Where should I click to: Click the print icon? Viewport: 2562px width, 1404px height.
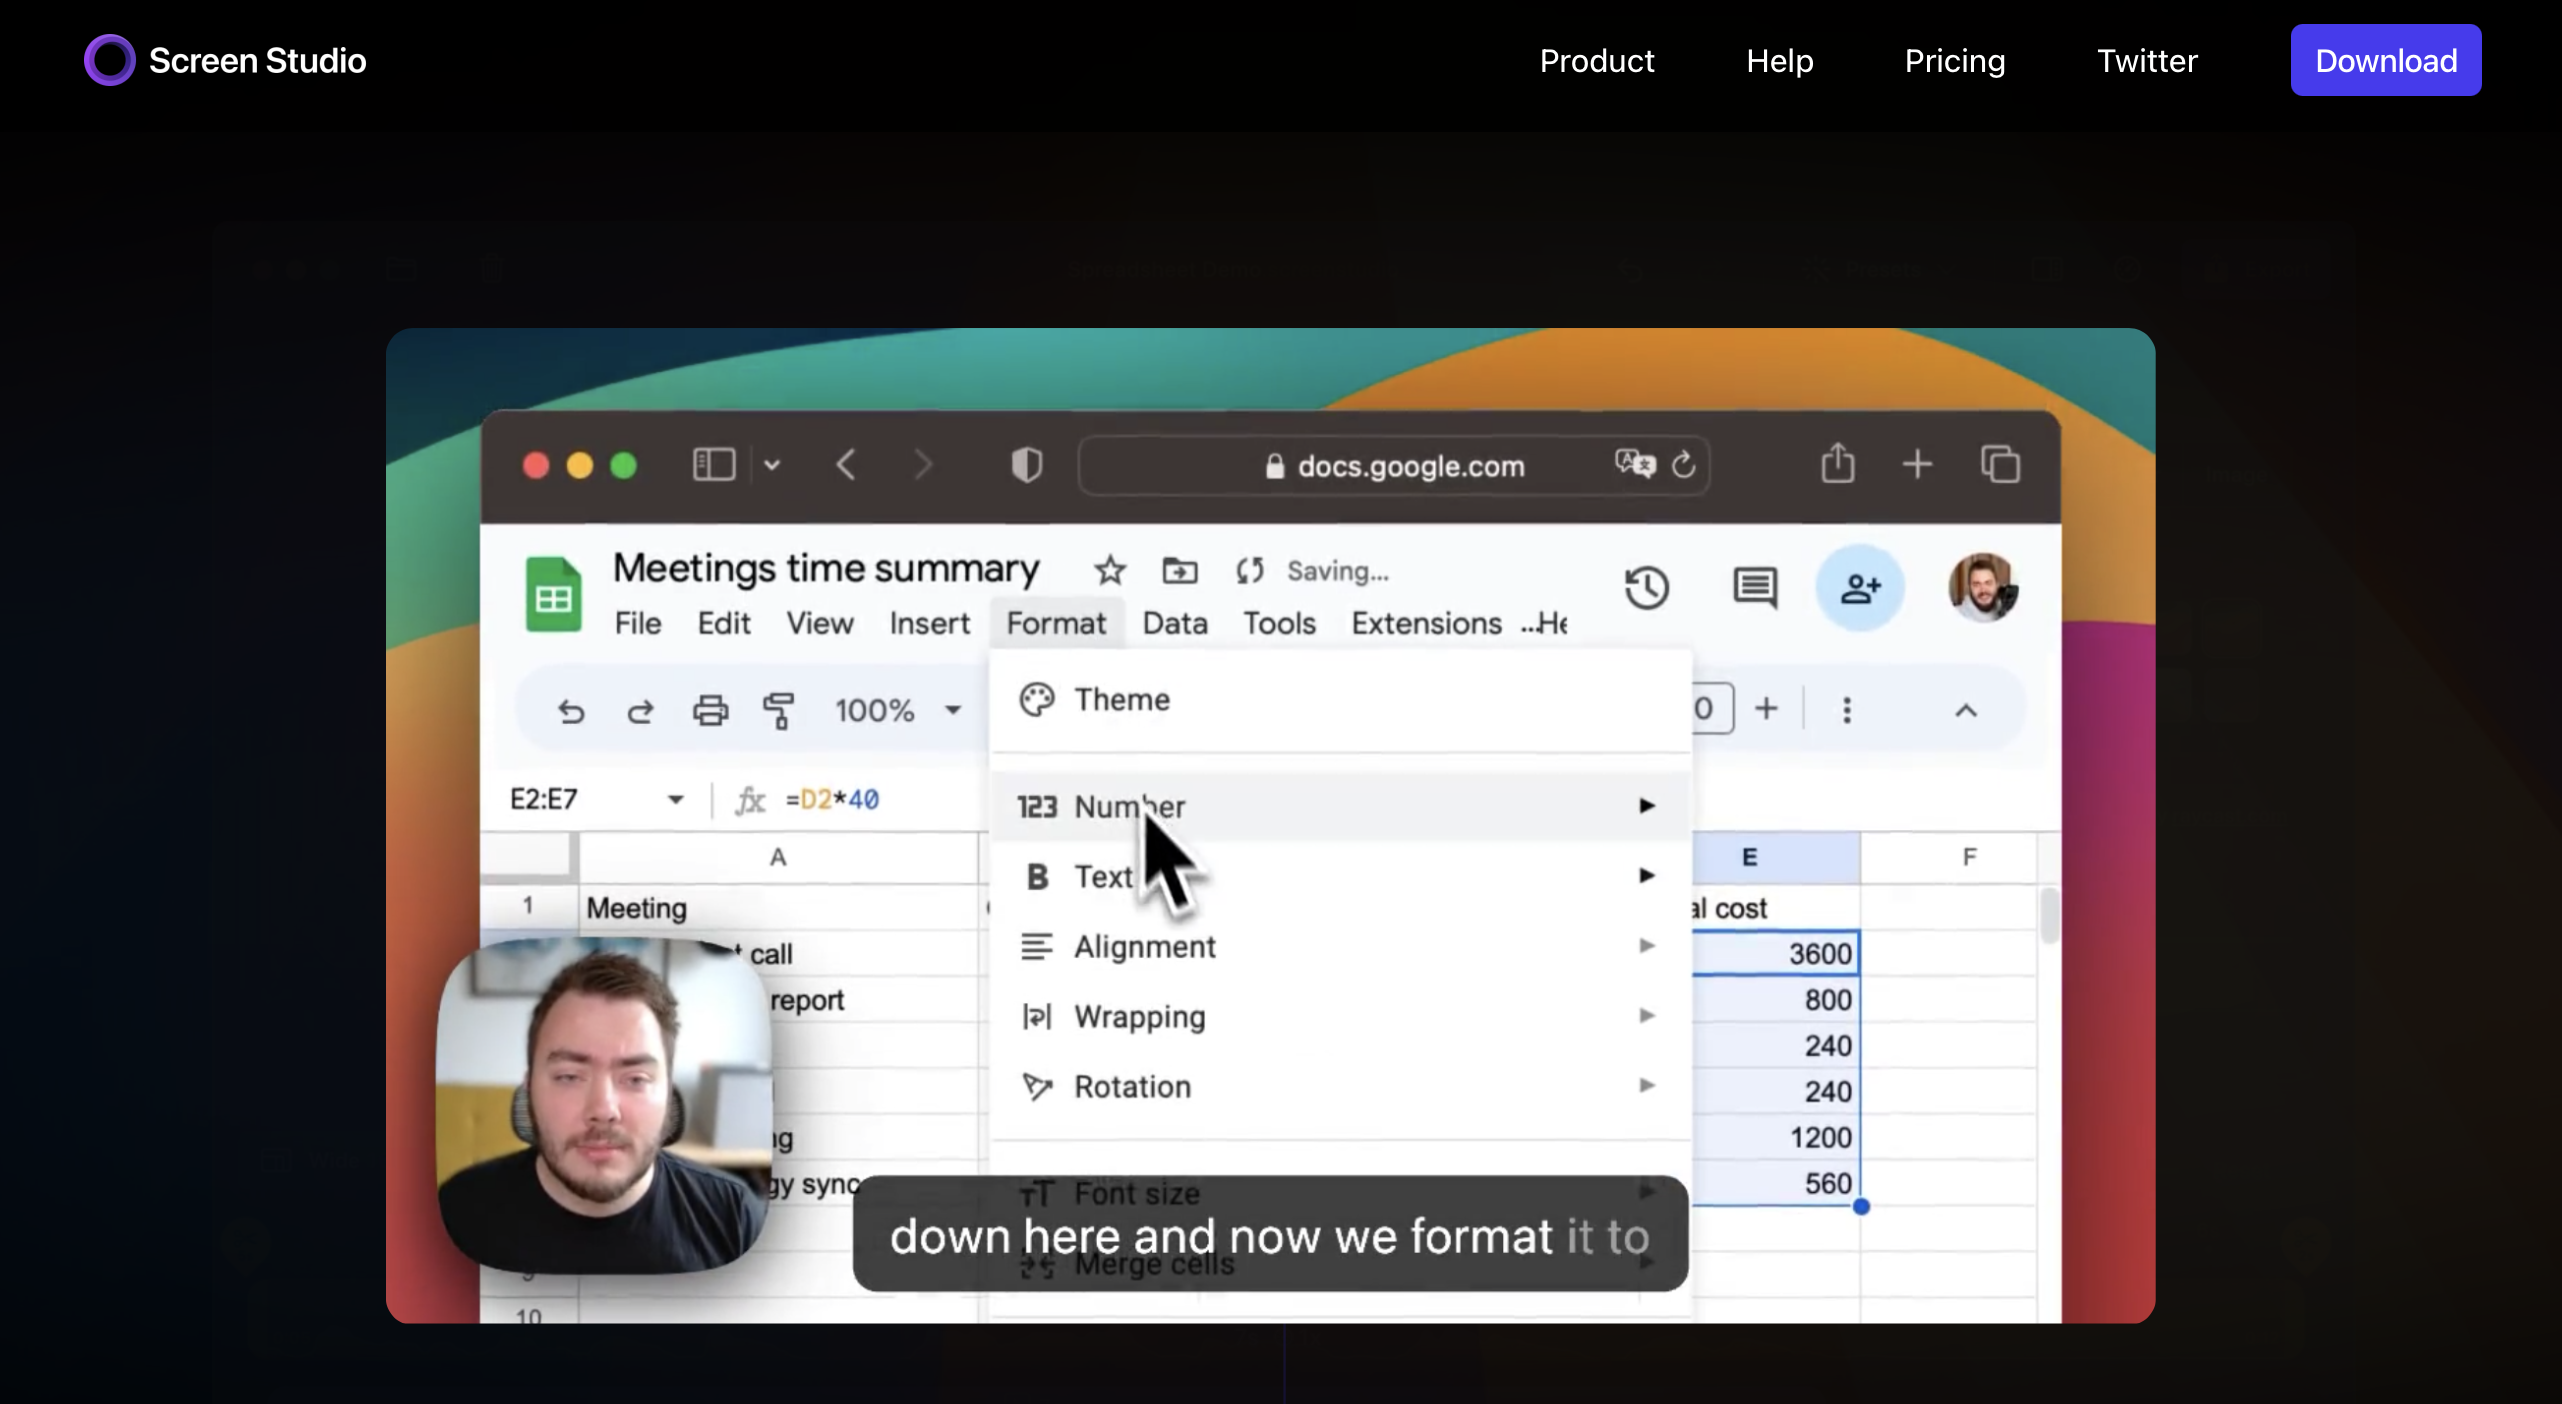[x=710, y=711]
